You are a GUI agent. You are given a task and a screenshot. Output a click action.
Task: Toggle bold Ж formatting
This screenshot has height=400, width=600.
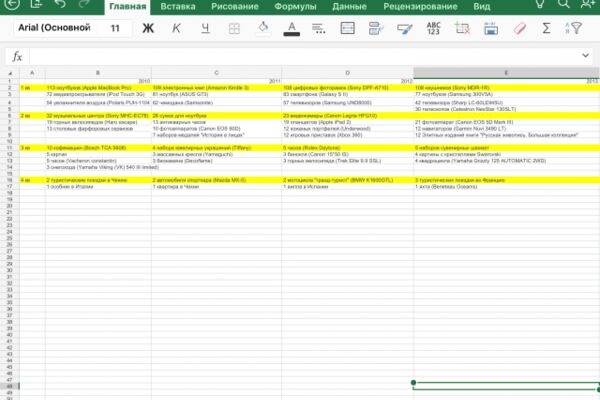tap(148, 28)
